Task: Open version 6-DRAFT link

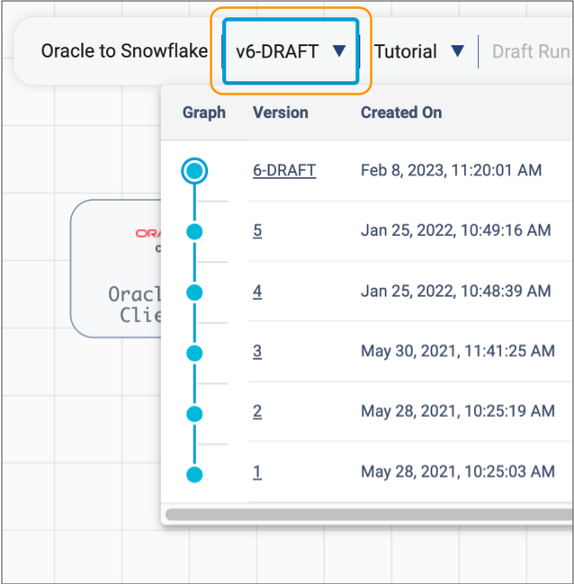Action: click(285, 171)
